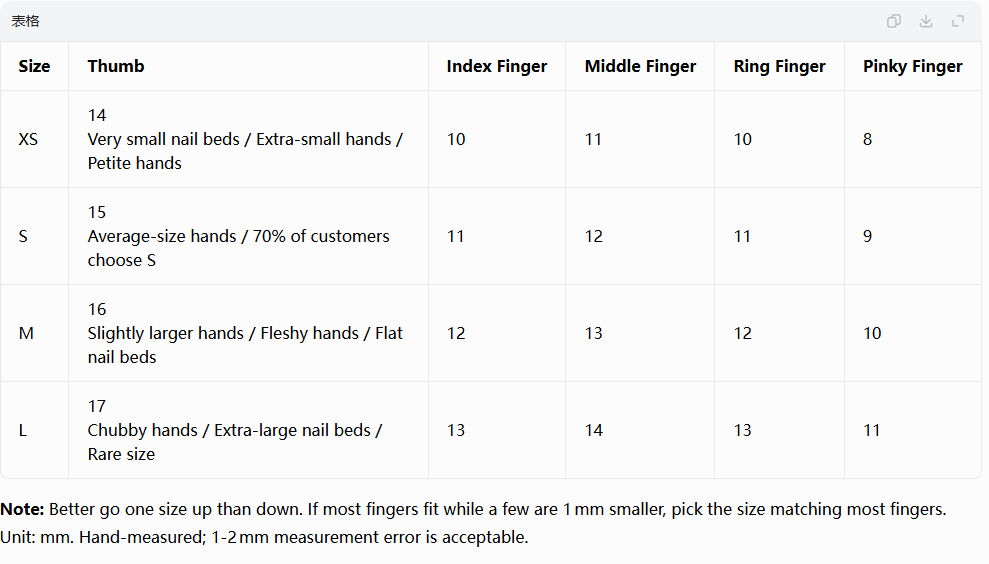Select the Pinky Finger column header
Viewport: 989px width, 564px height.
[x=913, y=66]
